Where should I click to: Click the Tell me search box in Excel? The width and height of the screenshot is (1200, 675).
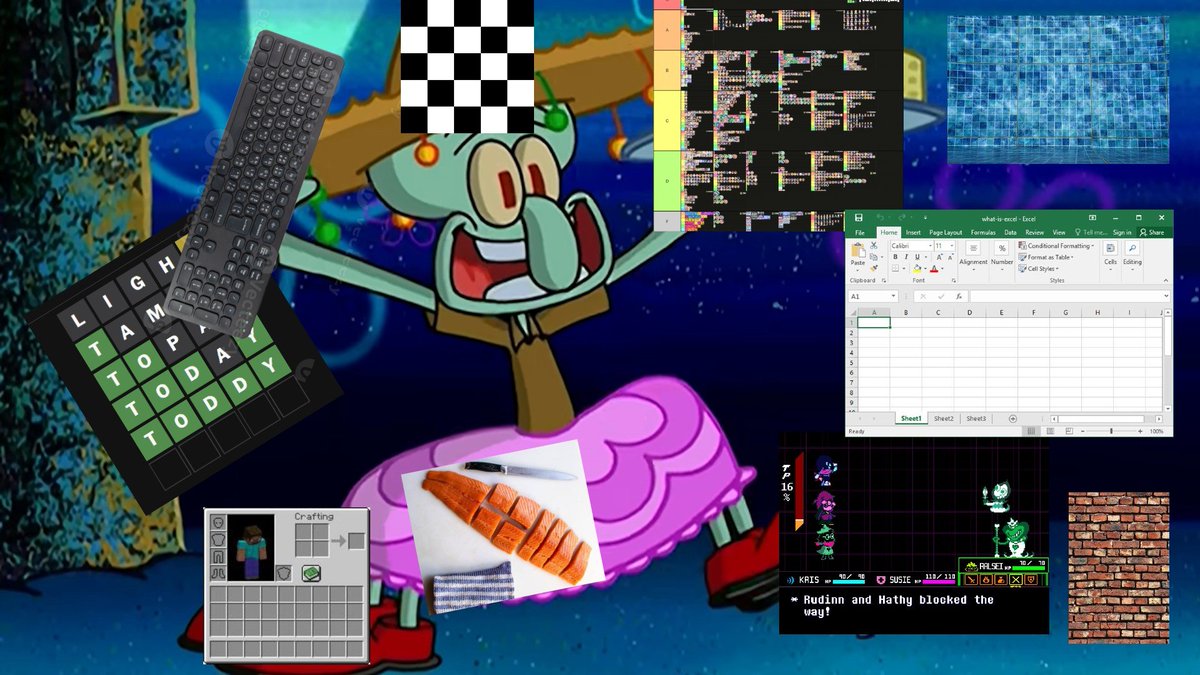point(1091,232)
